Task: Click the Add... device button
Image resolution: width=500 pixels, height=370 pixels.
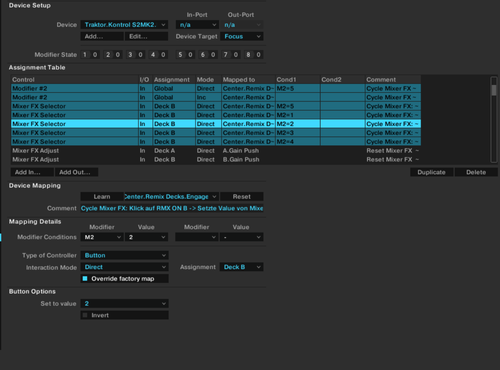Action: [x=102, y=36]
